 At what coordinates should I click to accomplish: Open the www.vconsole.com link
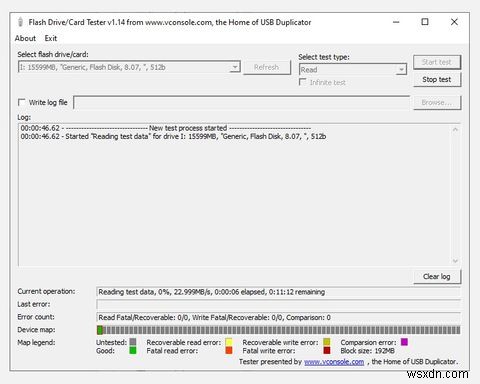(334, 362)
